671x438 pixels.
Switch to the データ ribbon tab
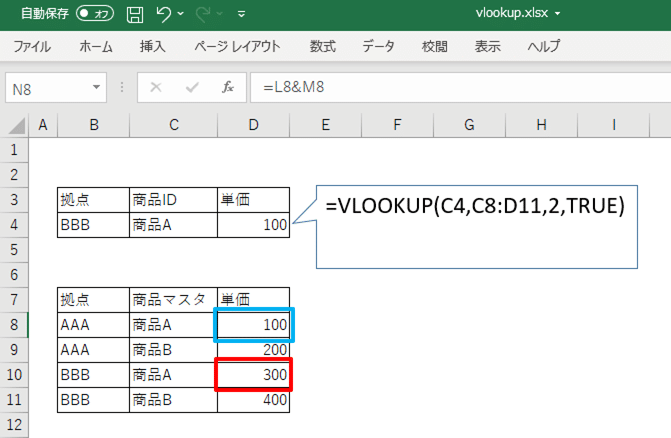coord(378,46)
